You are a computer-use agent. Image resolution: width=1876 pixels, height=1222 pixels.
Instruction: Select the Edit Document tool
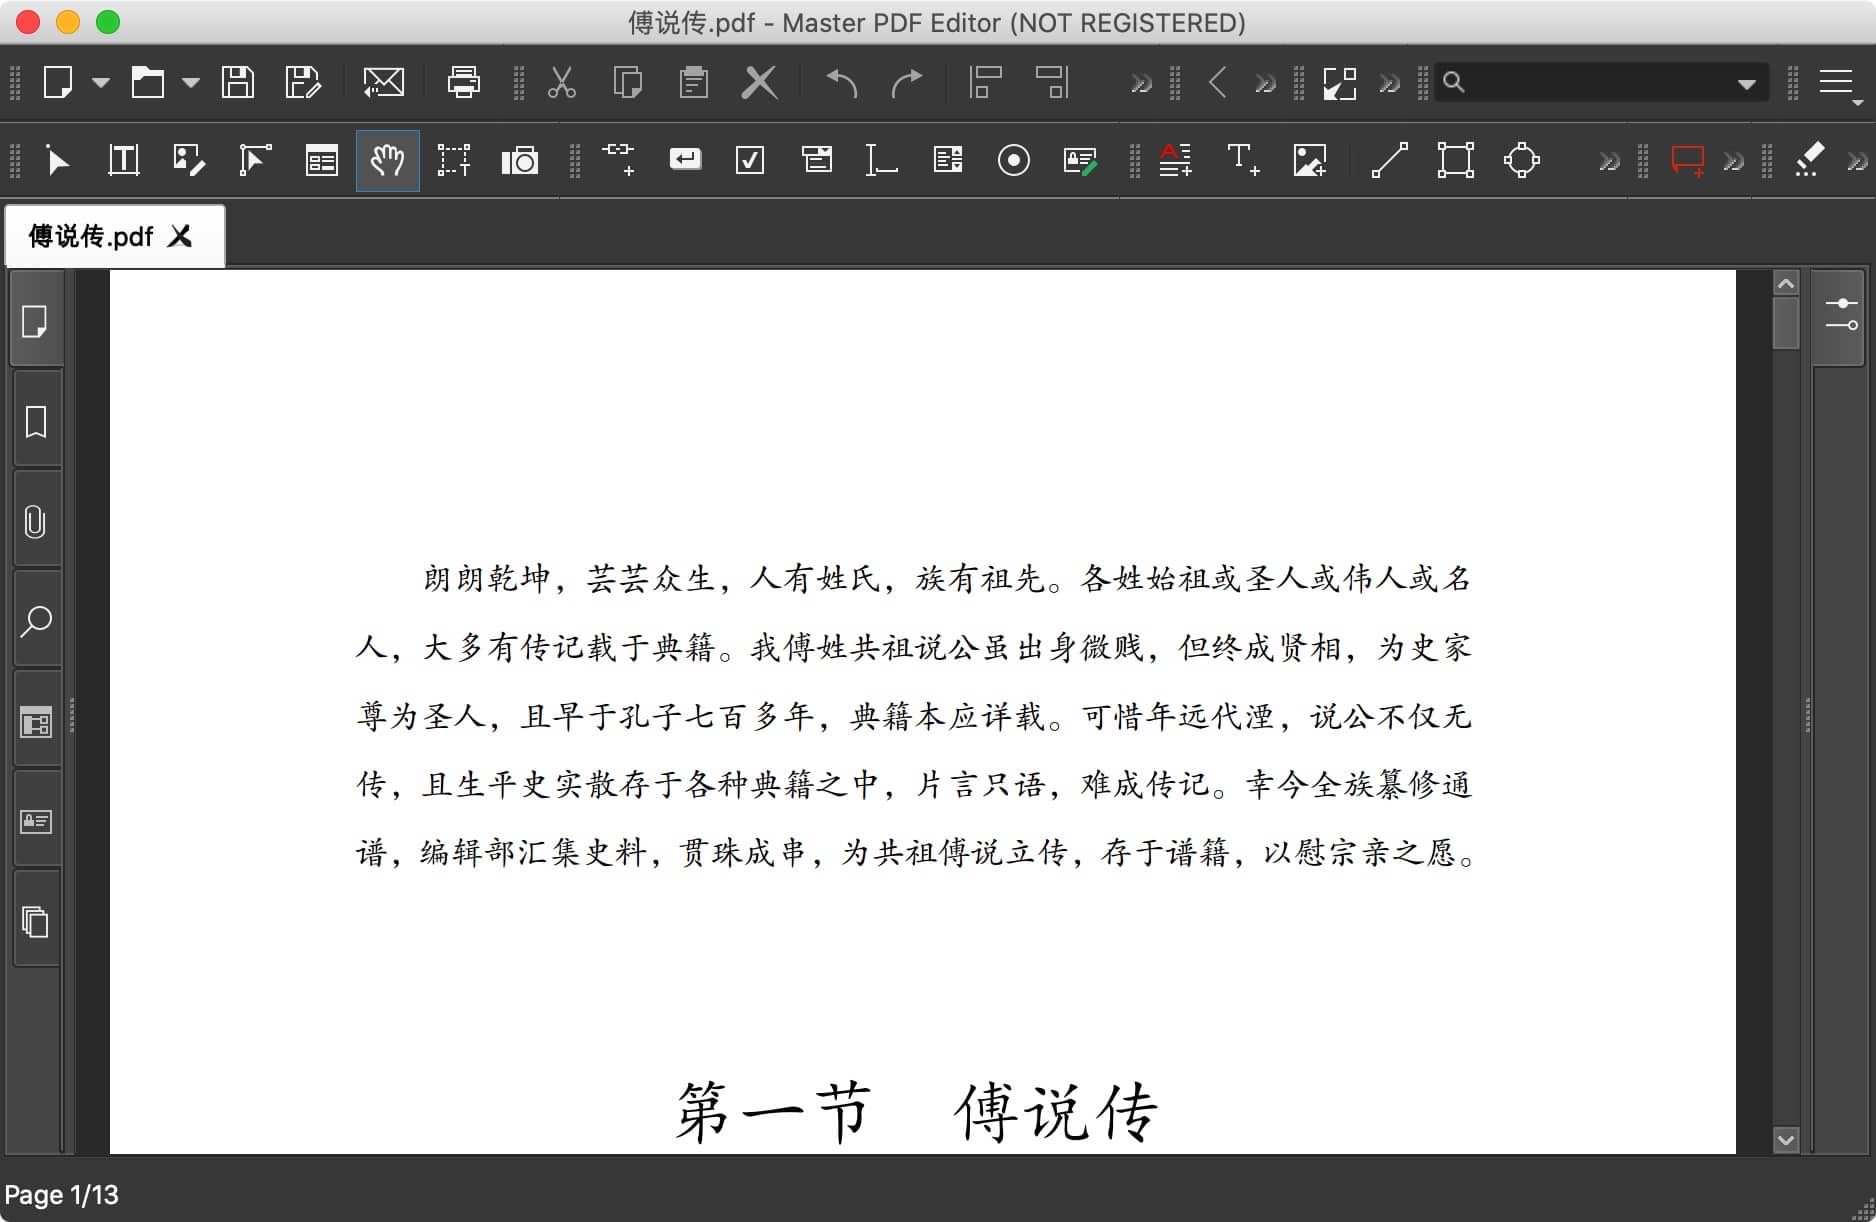coord(189,160)
